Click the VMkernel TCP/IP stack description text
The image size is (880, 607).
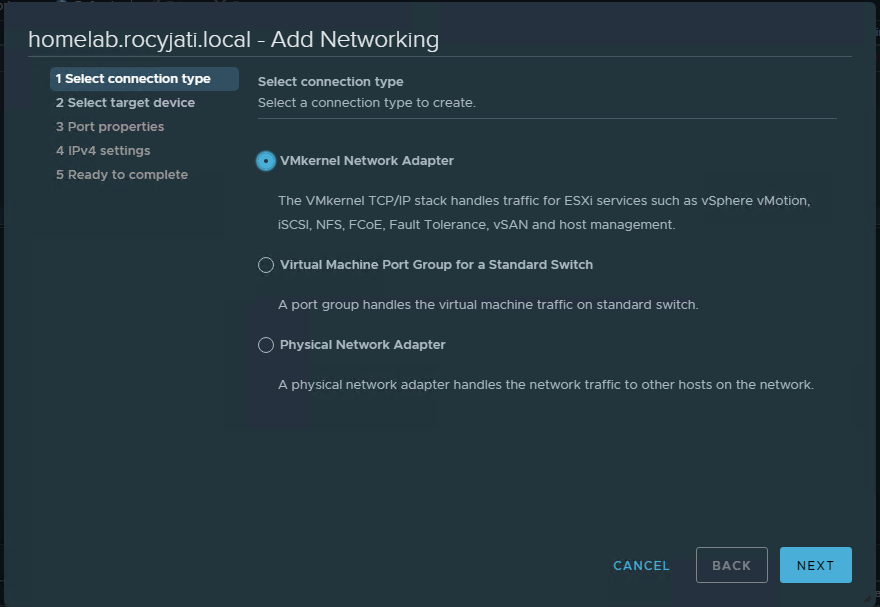(544, 213)
